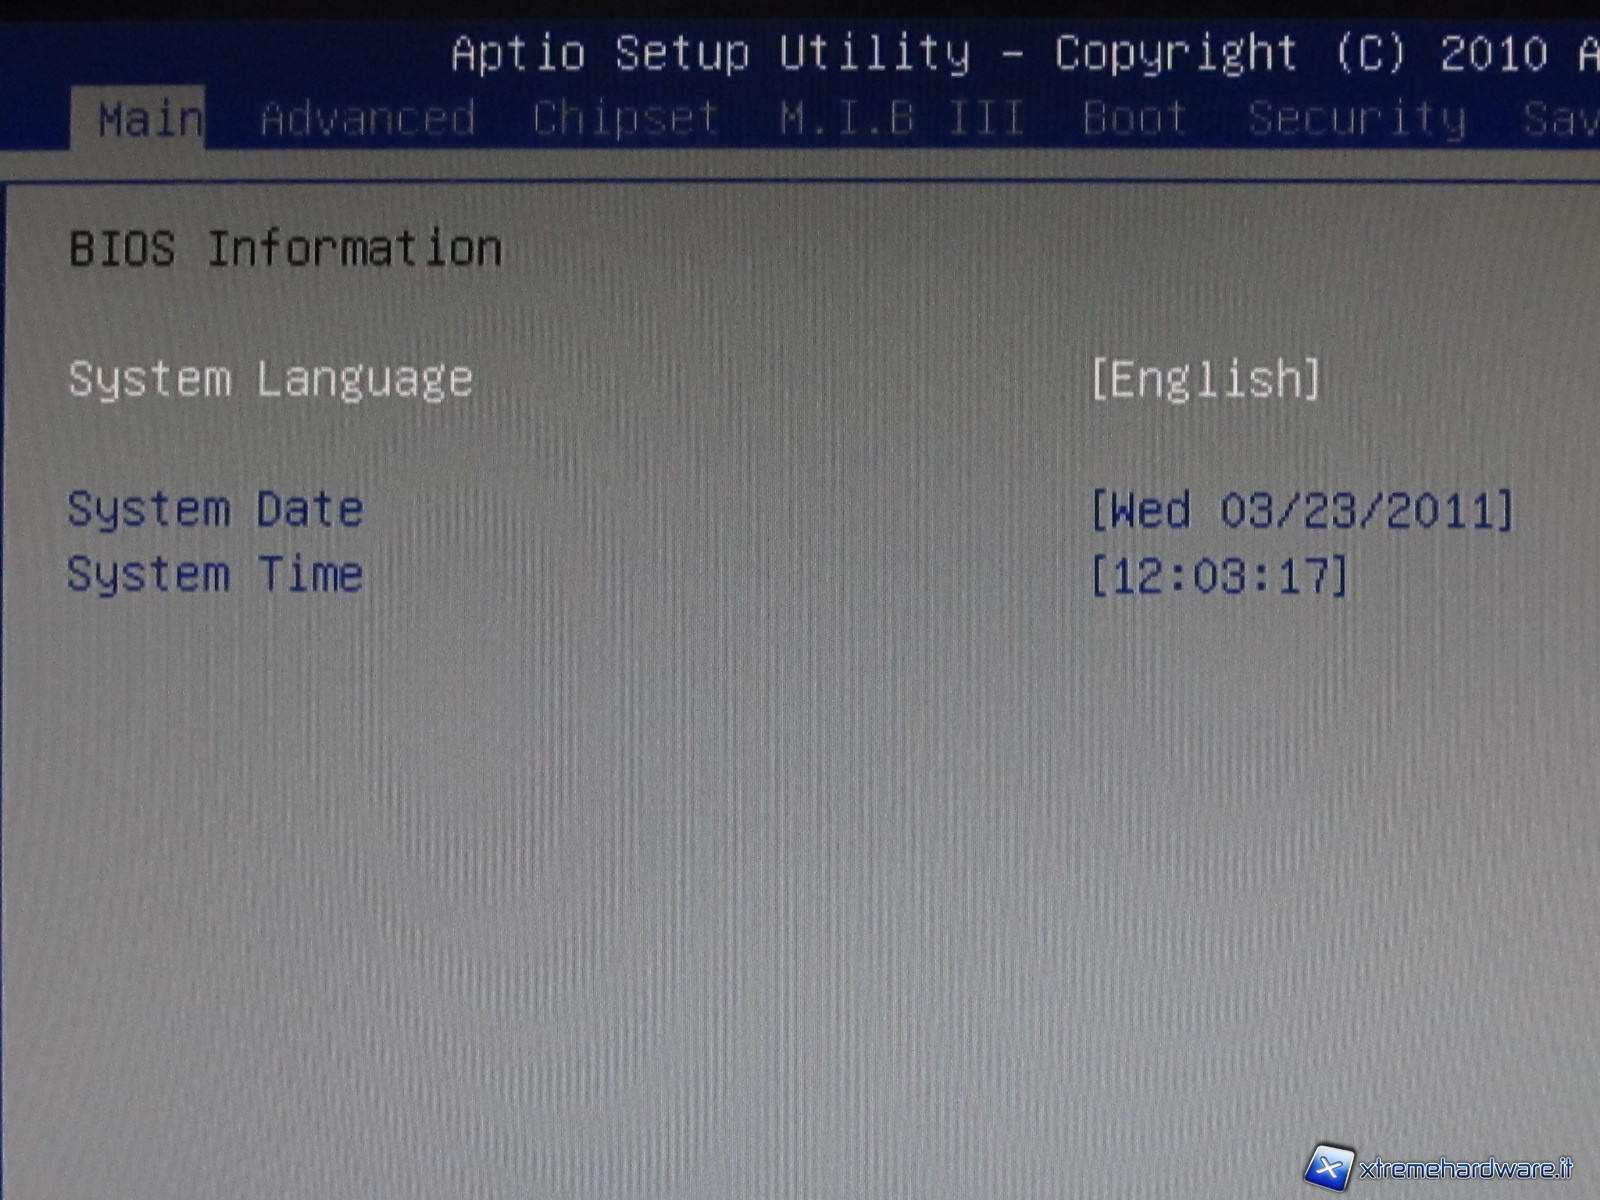Select the System Language label
1600x1200 pixels.
[x=270, y=380]
